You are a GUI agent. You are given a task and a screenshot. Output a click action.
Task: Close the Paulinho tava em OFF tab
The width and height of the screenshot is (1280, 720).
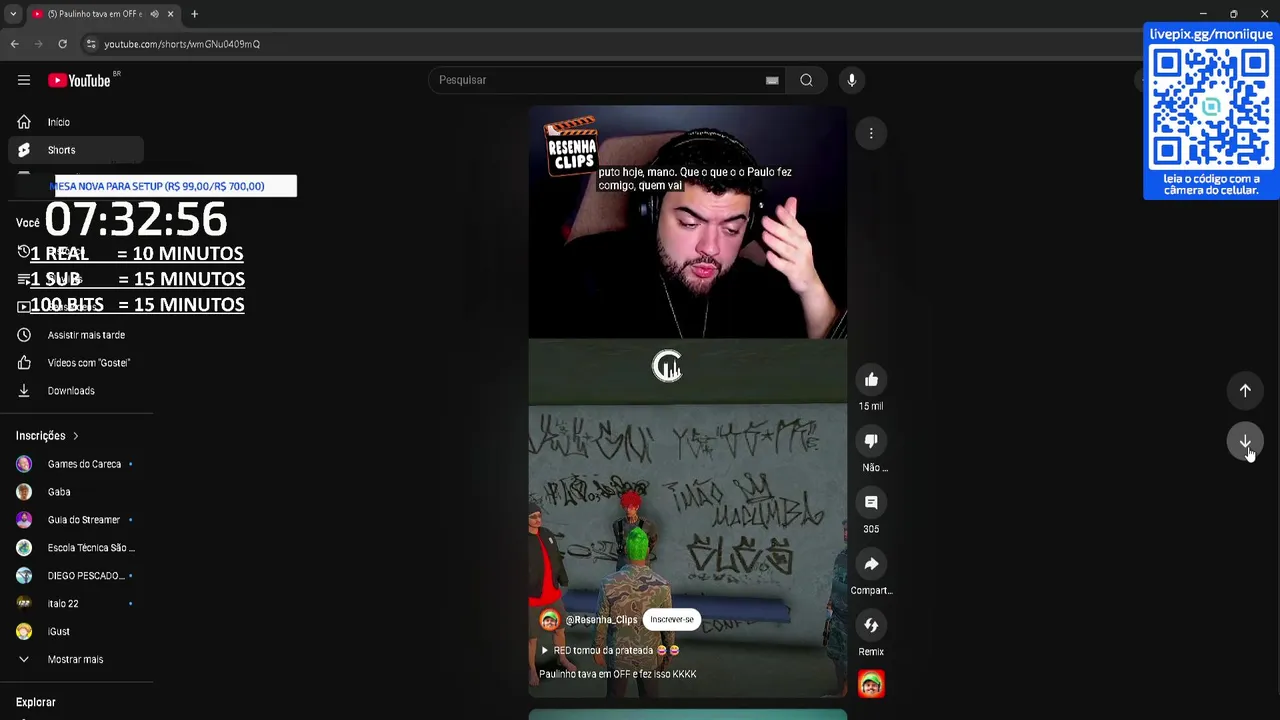click(x=170, y=14)
